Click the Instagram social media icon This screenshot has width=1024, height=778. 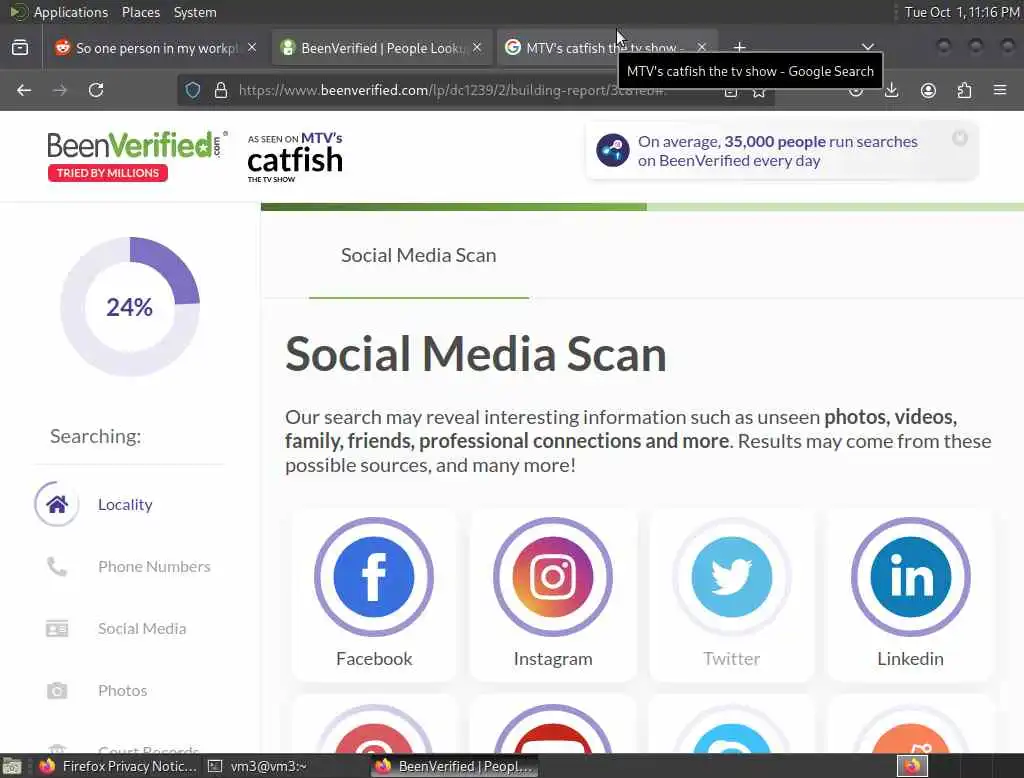tap(552, 577)
